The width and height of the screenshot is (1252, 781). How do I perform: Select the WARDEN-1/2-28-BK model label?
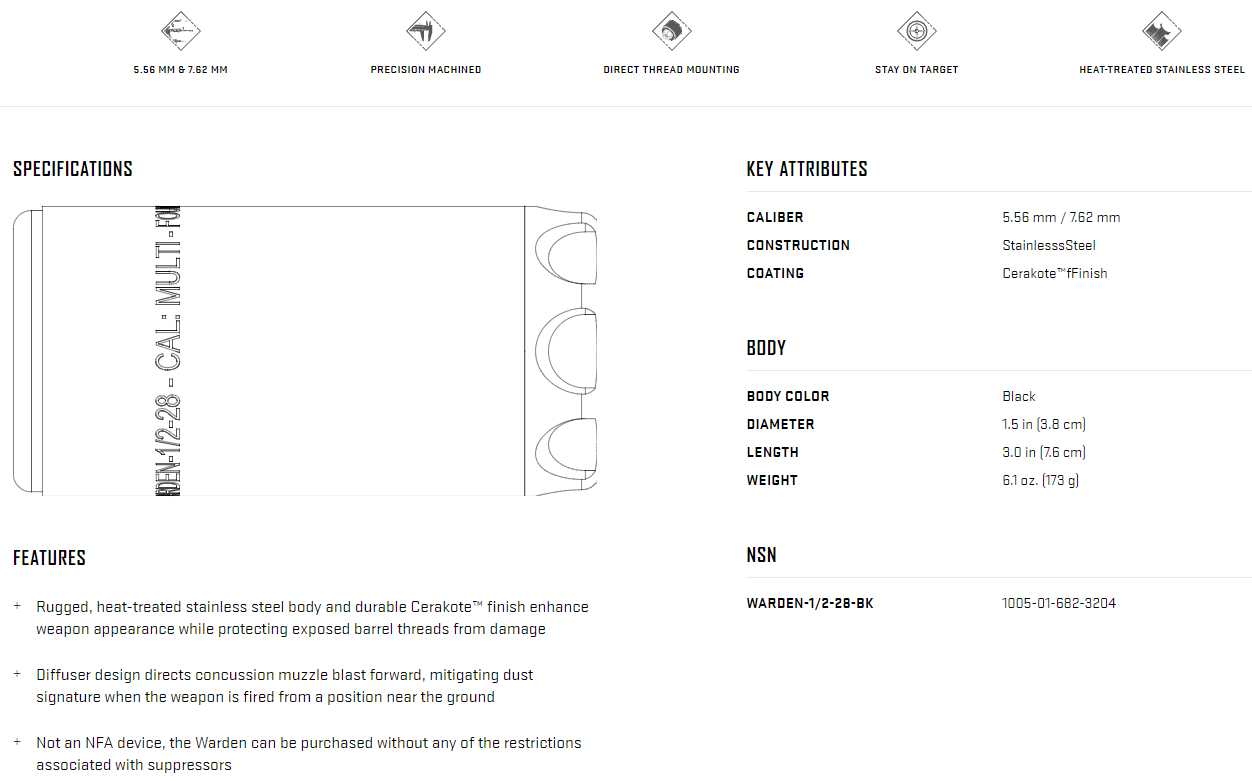tap(810, 603)
